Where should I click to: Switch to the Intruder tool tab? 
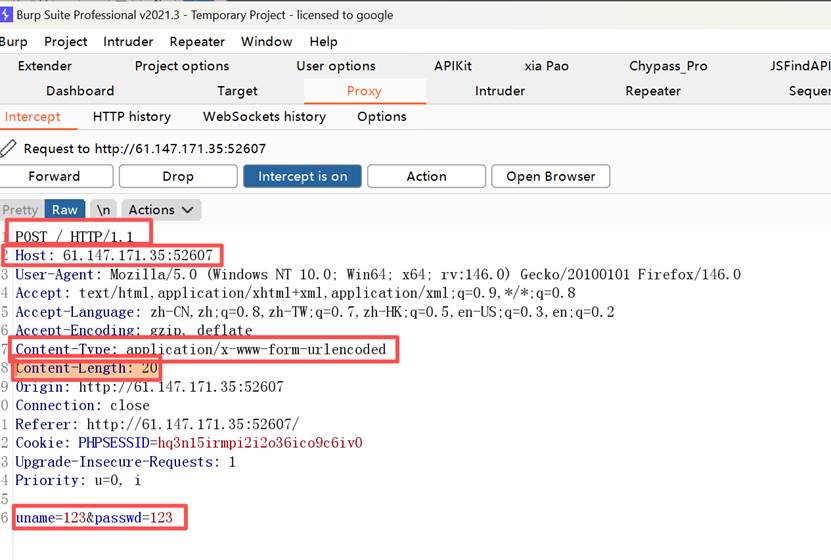(500, 91)
